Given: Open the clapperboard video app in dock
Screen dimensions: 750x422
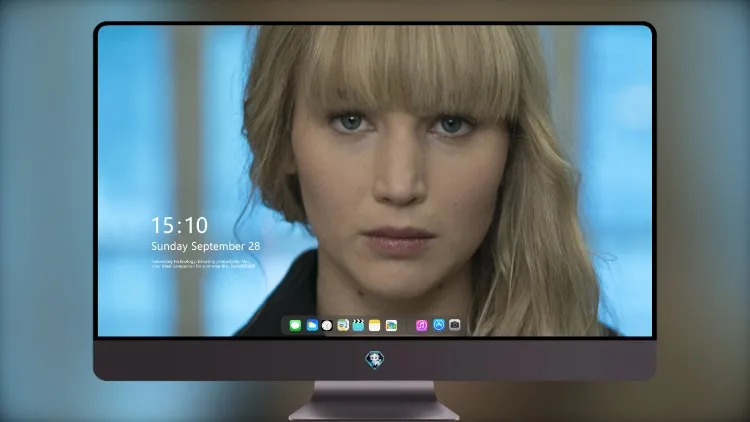Looking at the screenshot, I should [x=358, y=325].
